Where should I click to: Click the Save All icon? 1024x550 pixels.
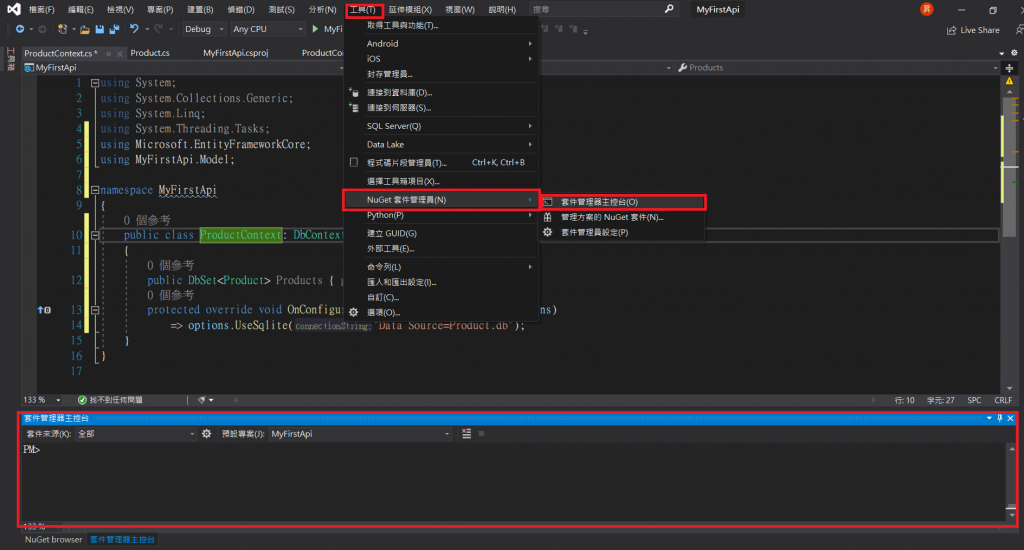pos(114,29)
